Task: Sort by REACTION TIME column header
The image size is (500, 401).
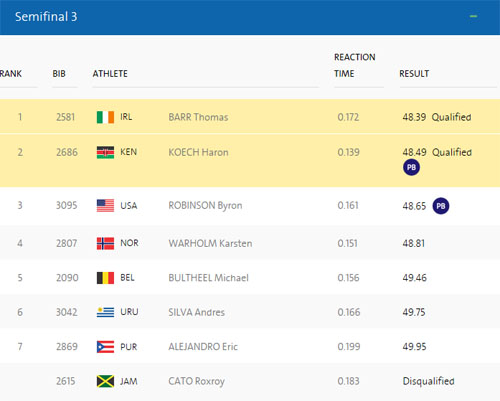Action: point(355,65)
